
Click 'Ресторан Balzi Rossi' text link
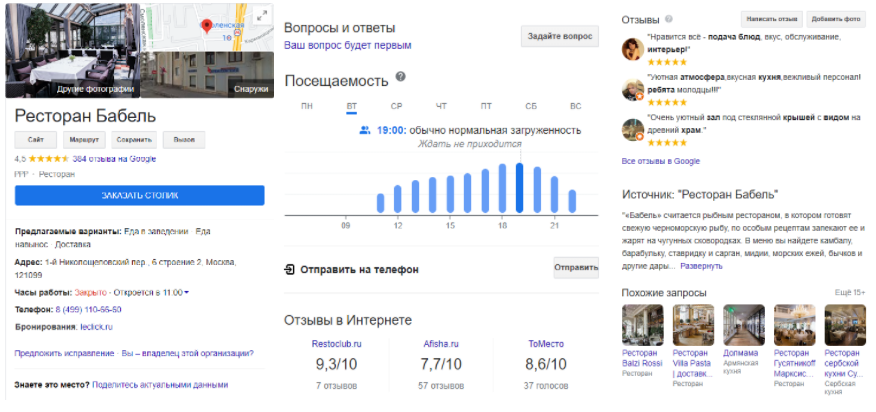(640, 358)
